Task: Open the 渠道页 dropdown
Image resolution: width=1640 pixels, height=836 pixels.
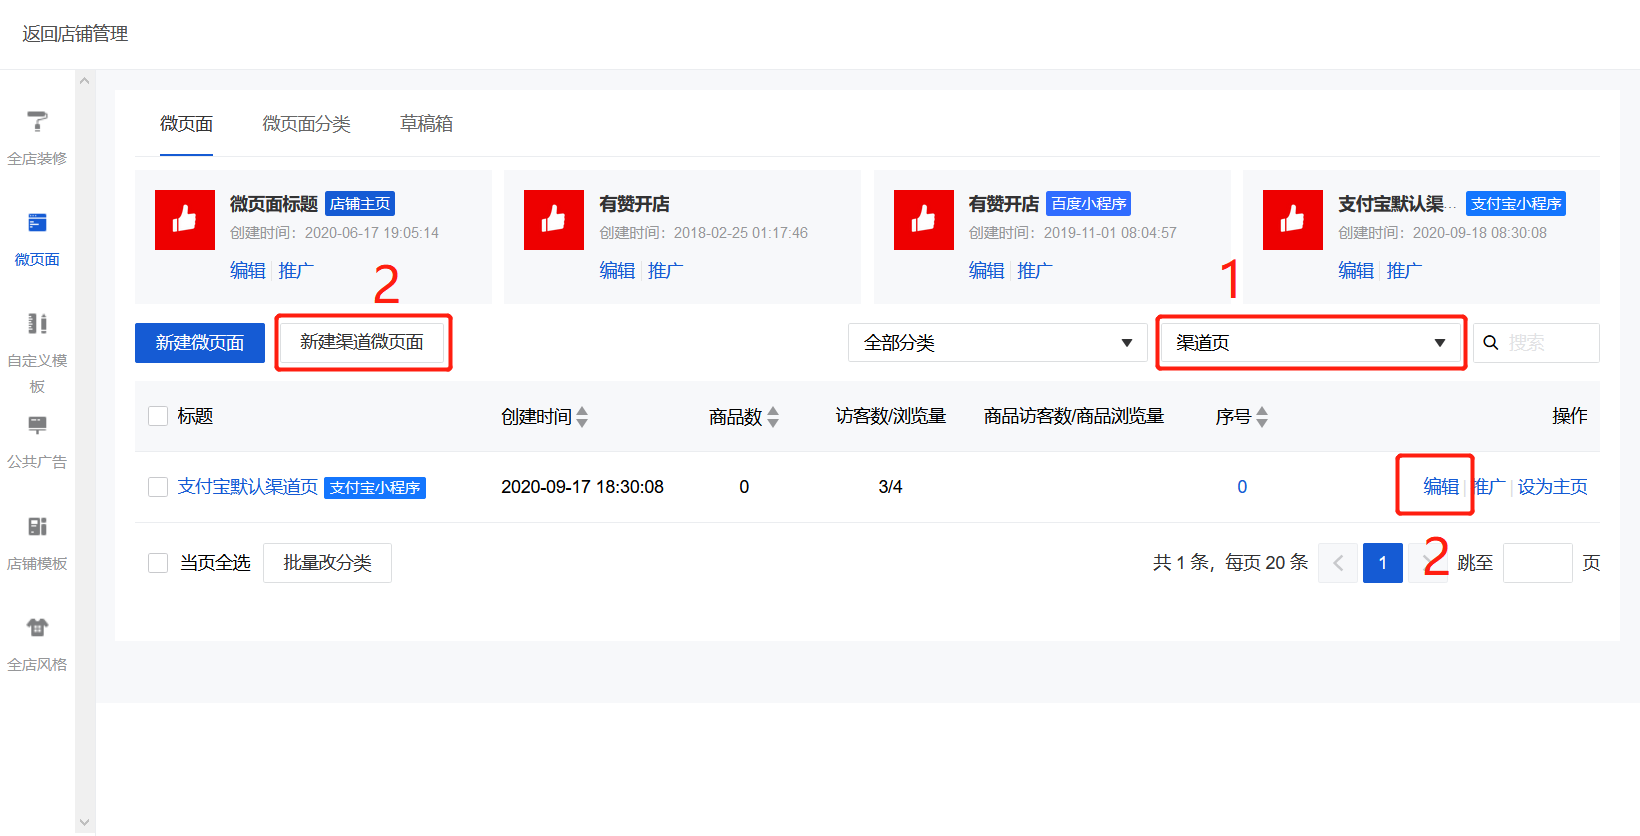Action: click(x=1311, y=343)
